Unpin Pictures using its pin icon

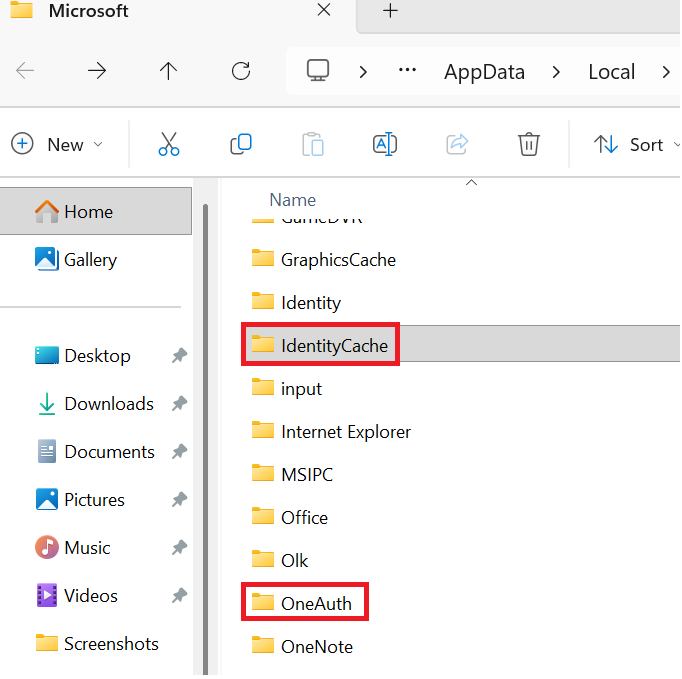[x=179, y=499]
